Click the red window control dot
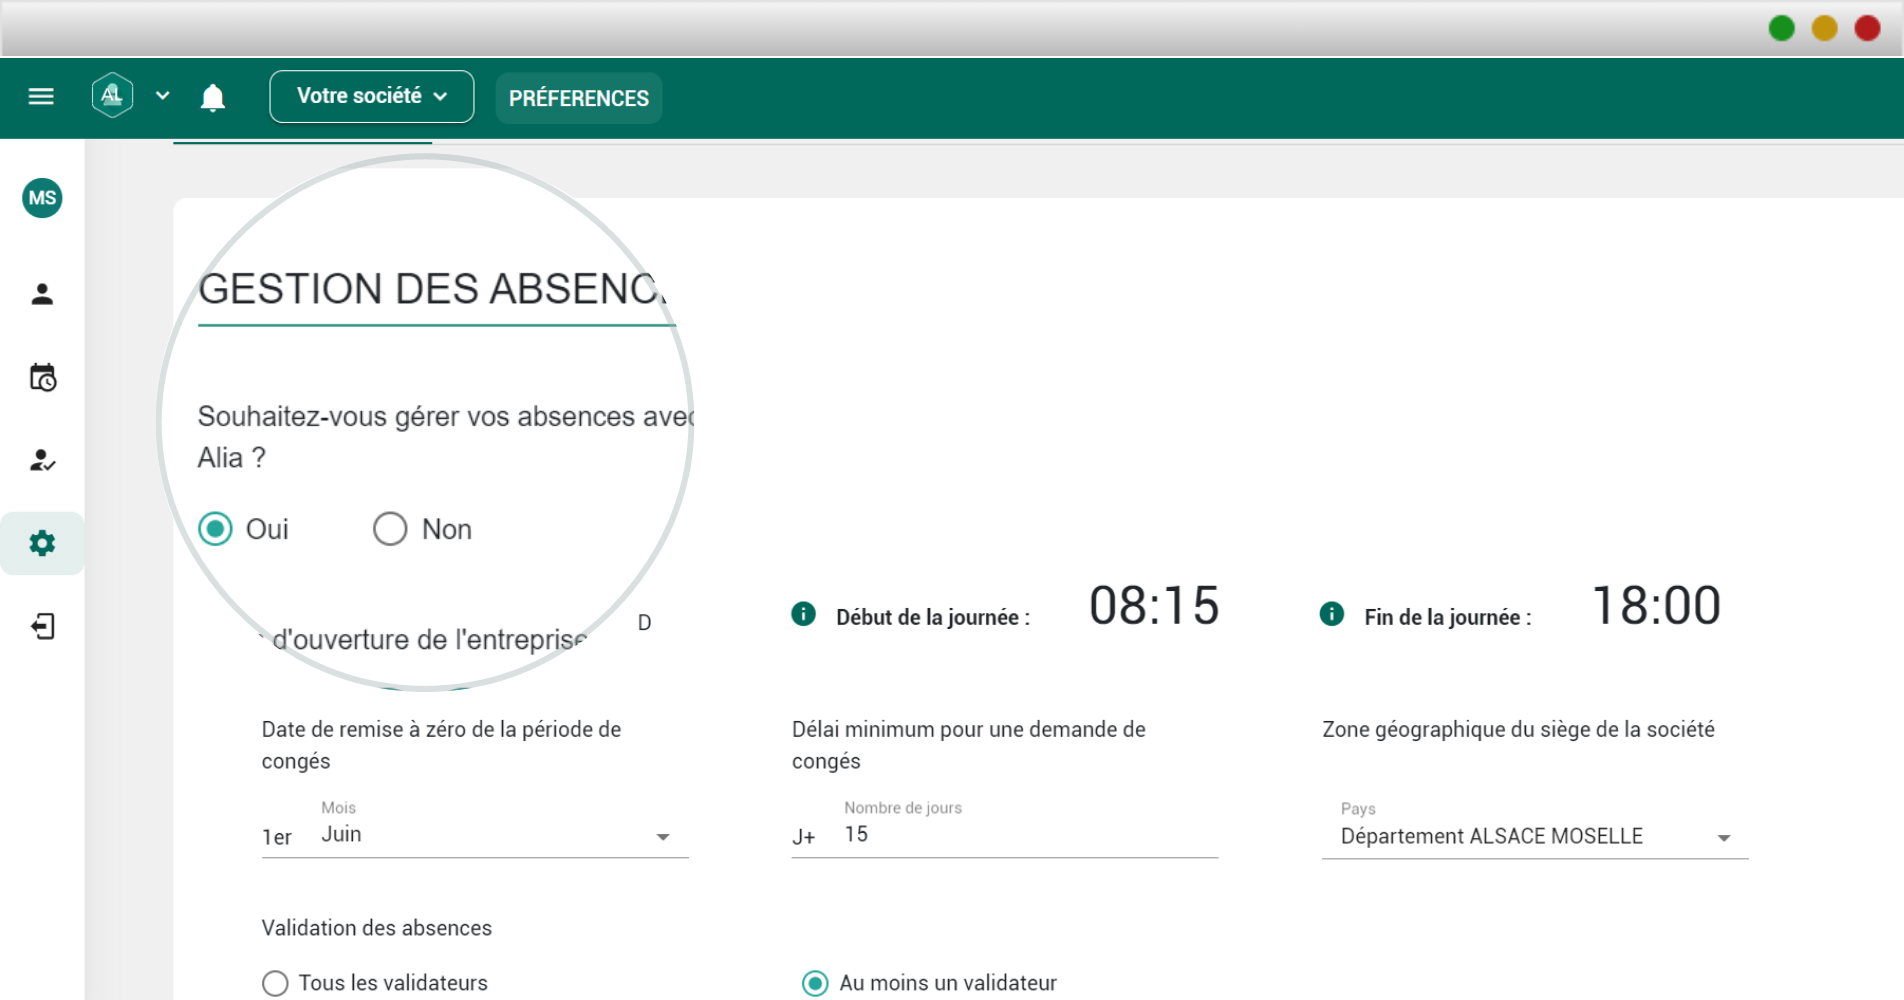1904x1000 pixels. click(1867, 28)
